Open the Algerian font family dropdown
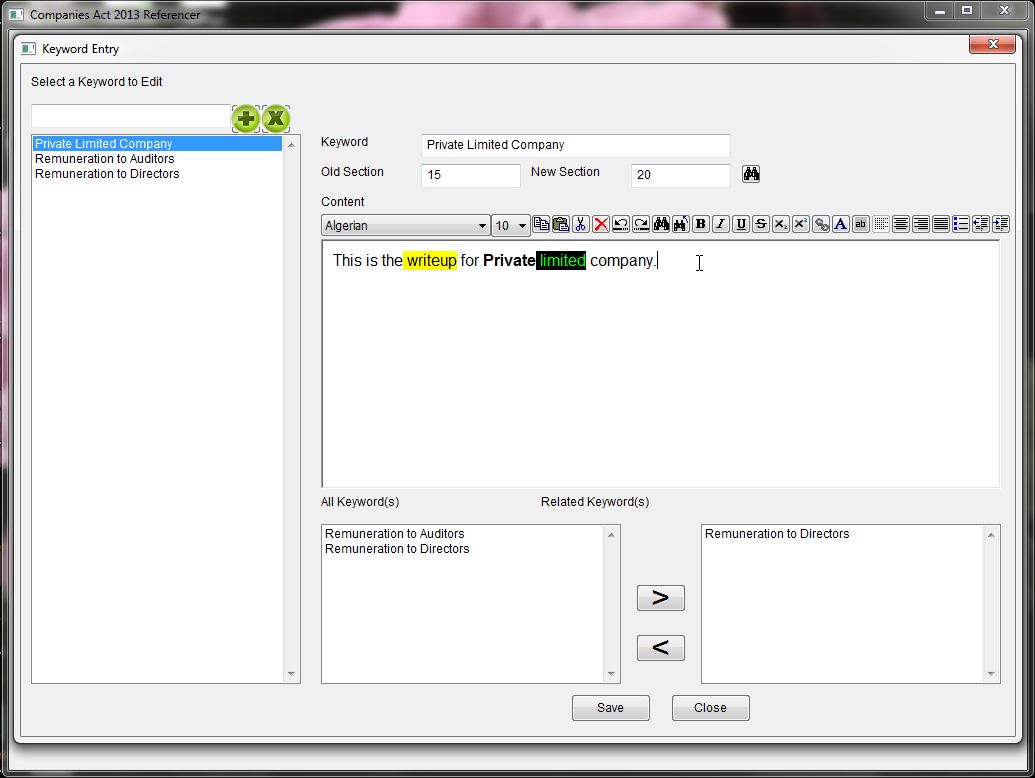Image resolution: width=1035 pixels, height=778 pixels. pyautogui.click(x=405, y=226)
